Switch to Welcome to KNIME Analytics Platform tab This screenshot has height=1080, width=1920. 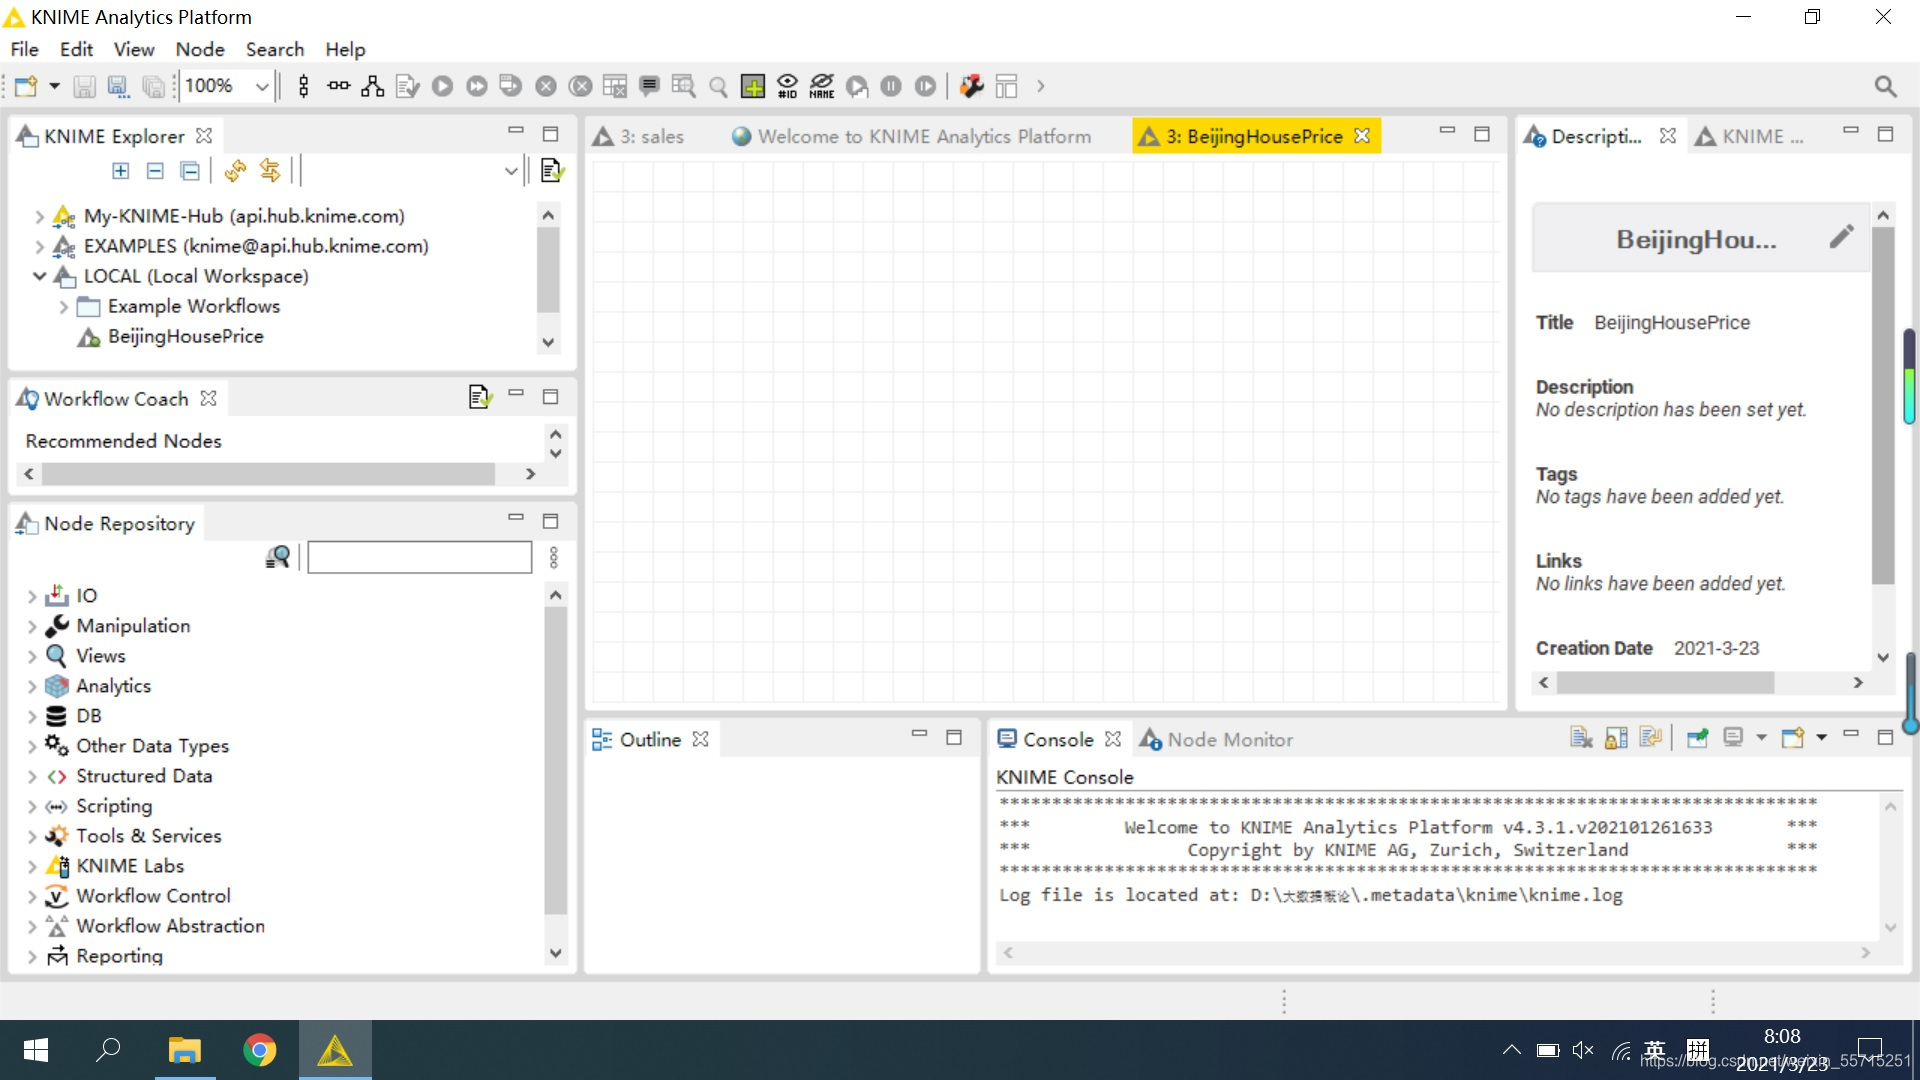pos(912,136)
